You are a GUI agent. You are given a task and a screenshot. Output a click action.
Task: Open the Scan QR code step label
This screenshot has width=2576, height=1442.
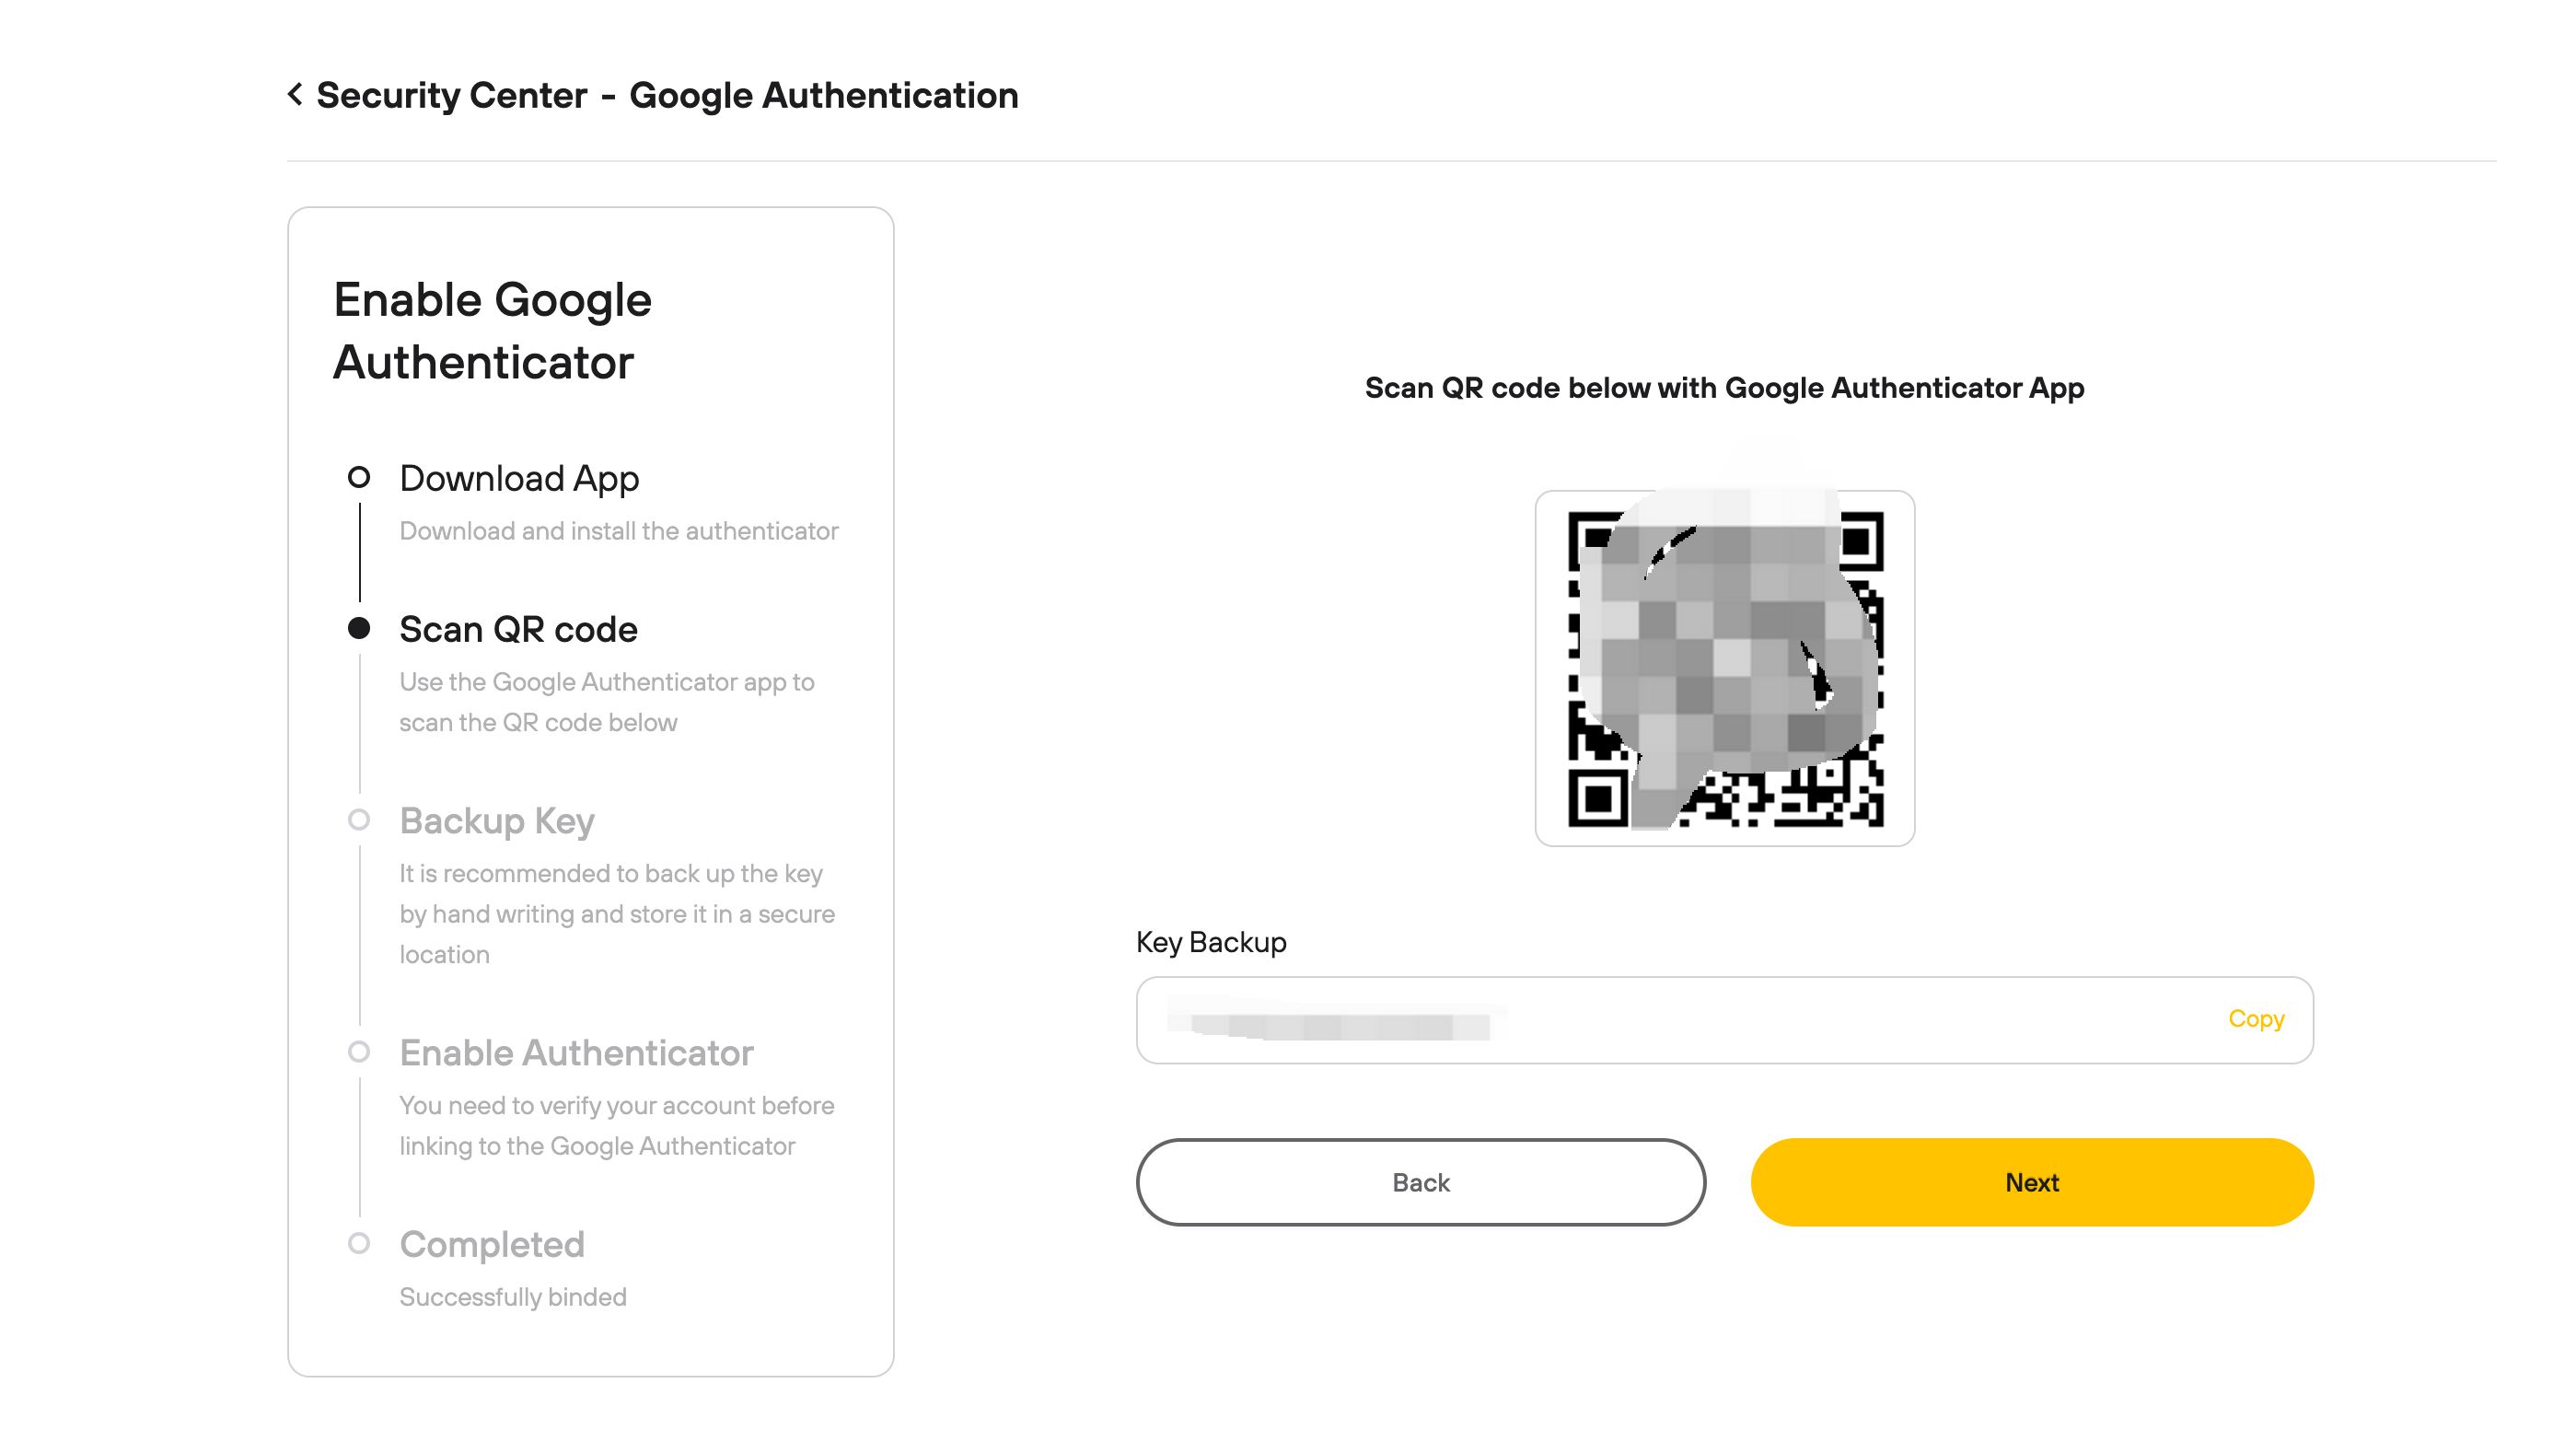[518, 629]
